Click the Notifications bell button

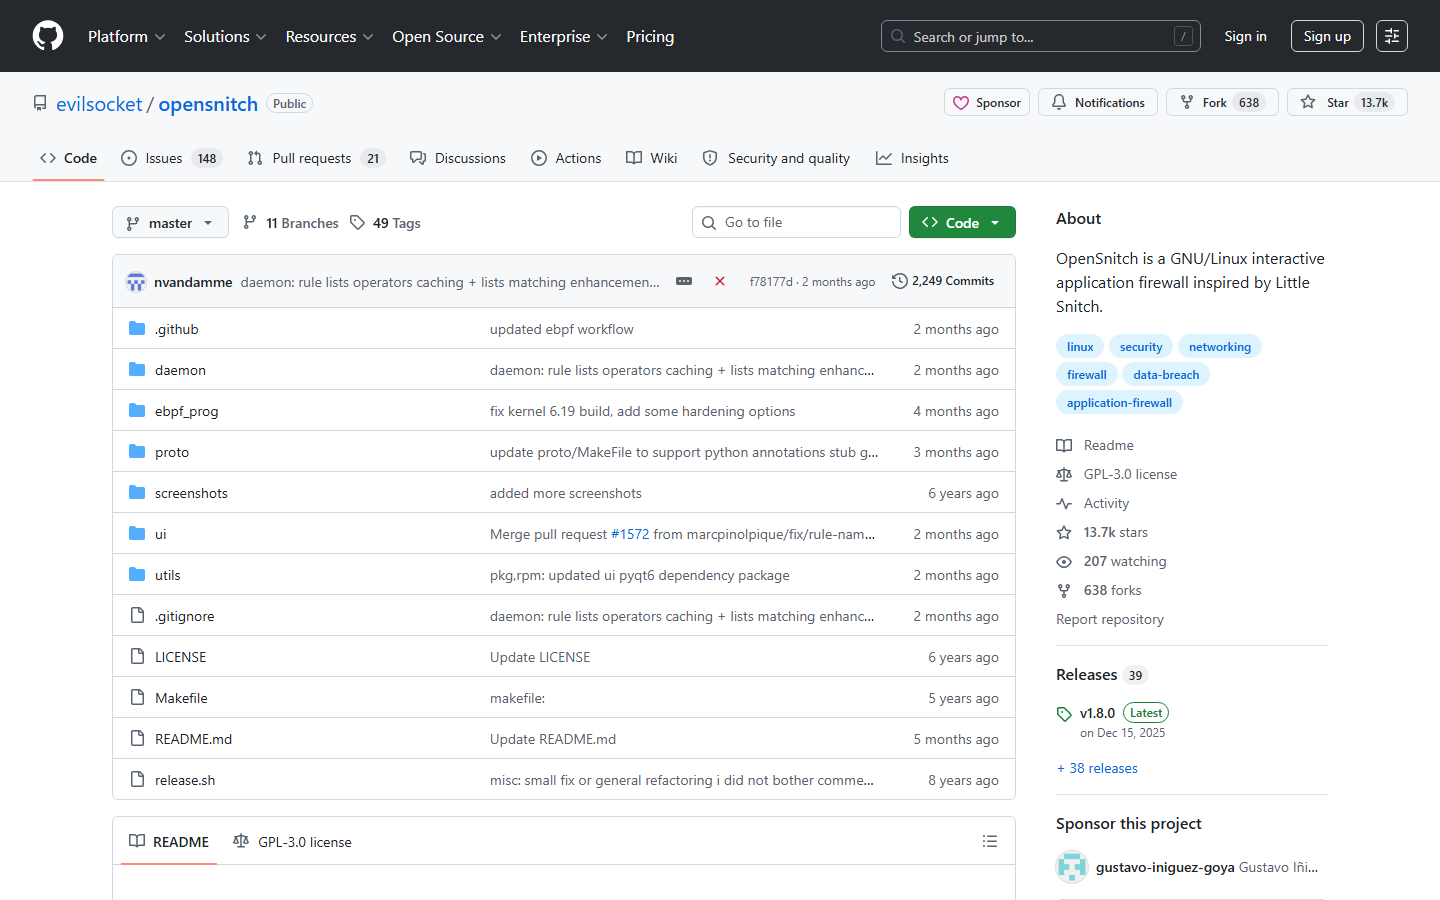(x=1098, y=102)
